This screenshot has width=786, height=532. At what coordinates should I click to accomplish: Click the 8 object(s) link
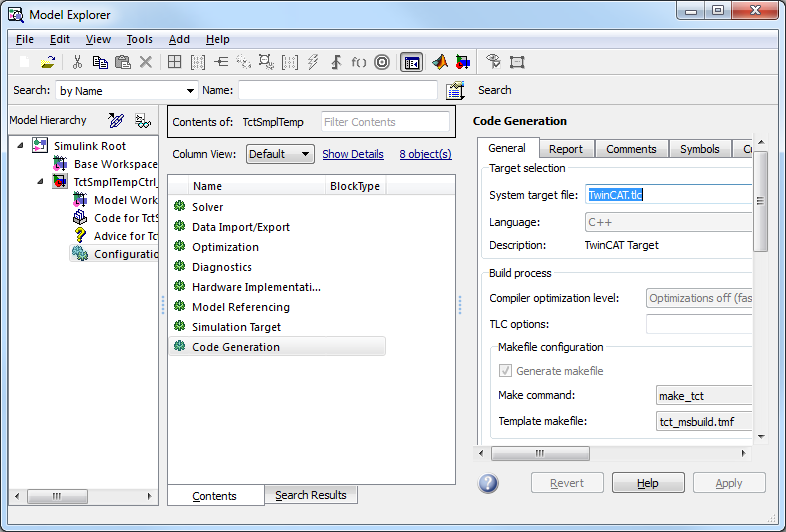tap(426, 154)
